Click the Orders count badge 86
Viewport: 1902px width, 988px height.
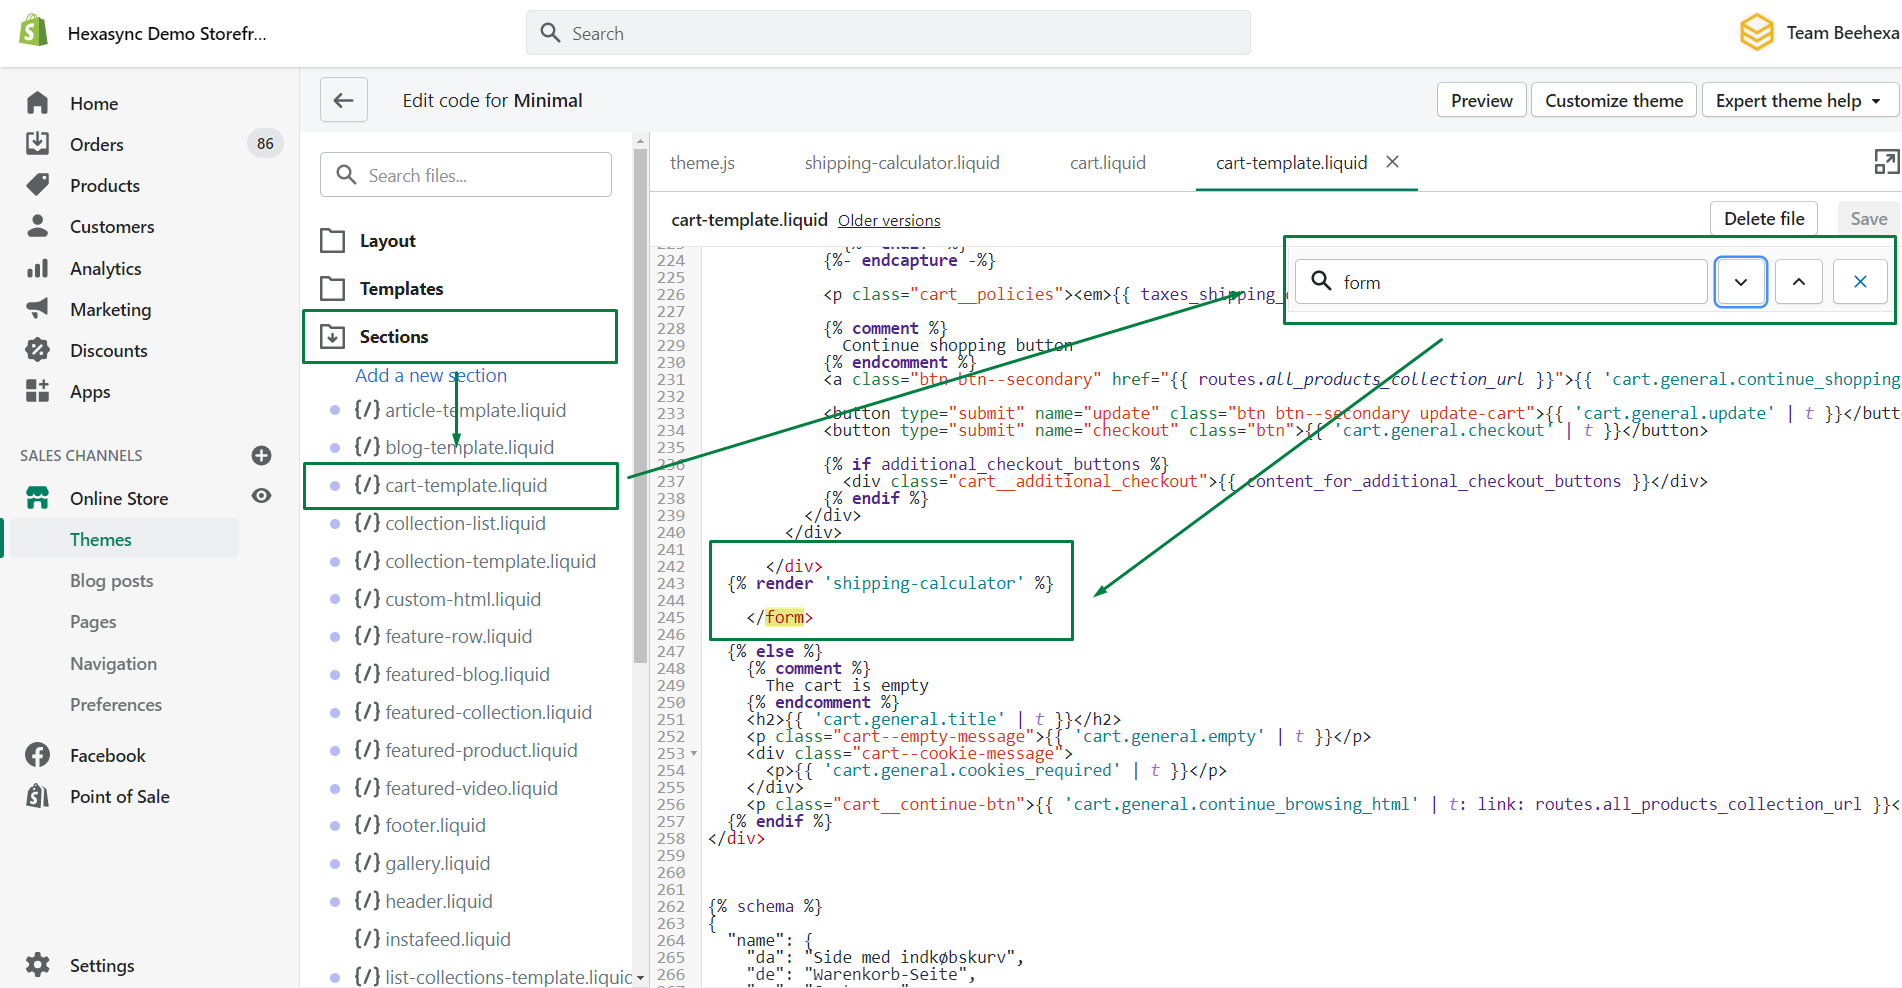pyautogui.click(x=265, y=144)
